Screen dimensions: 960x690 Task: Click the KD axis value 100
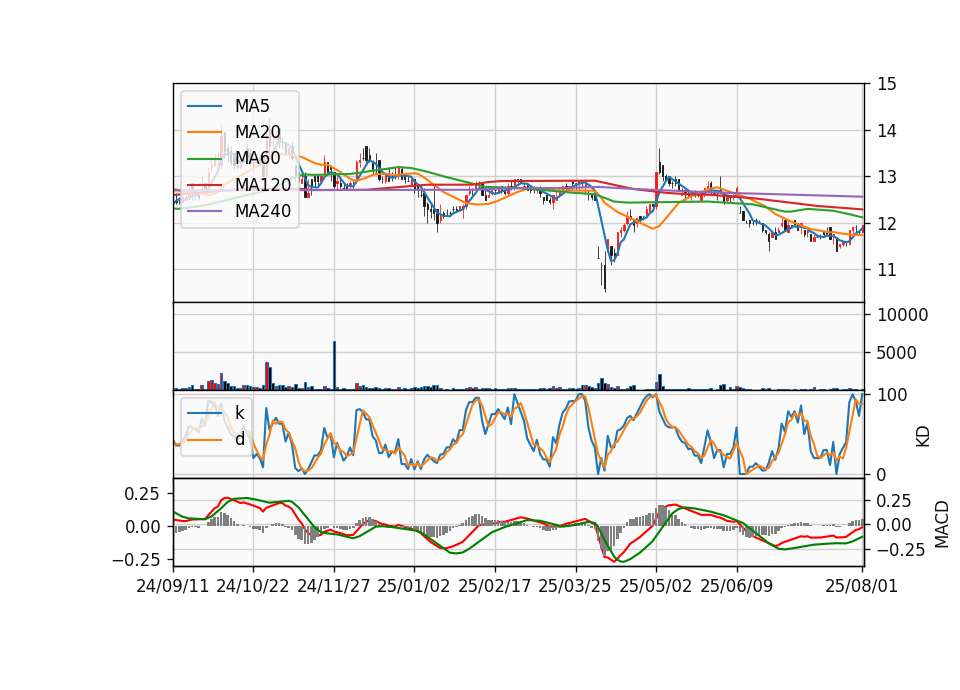point(893,395)
